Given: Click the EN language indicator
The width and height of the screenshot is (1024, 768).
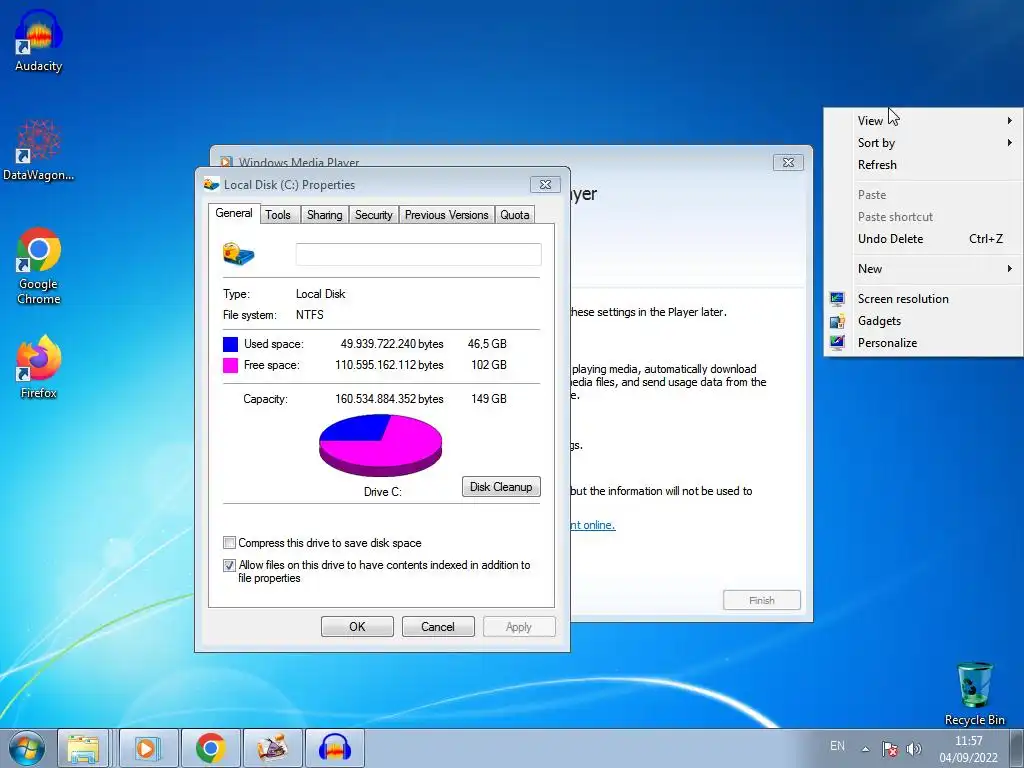Looking at the screenshot, I should coord(837,746).
